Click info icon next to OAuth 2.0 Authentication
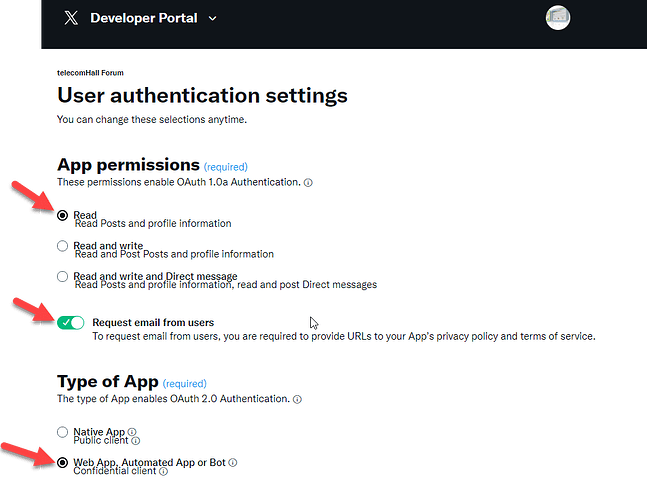This screenshot has width=647, height=500. (297, 399)
